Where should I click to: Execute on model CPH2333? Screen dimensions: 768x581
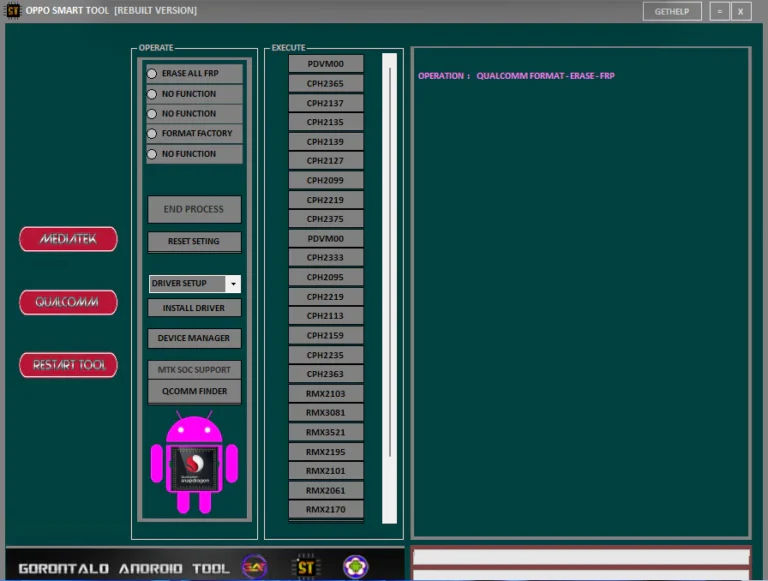326,258
